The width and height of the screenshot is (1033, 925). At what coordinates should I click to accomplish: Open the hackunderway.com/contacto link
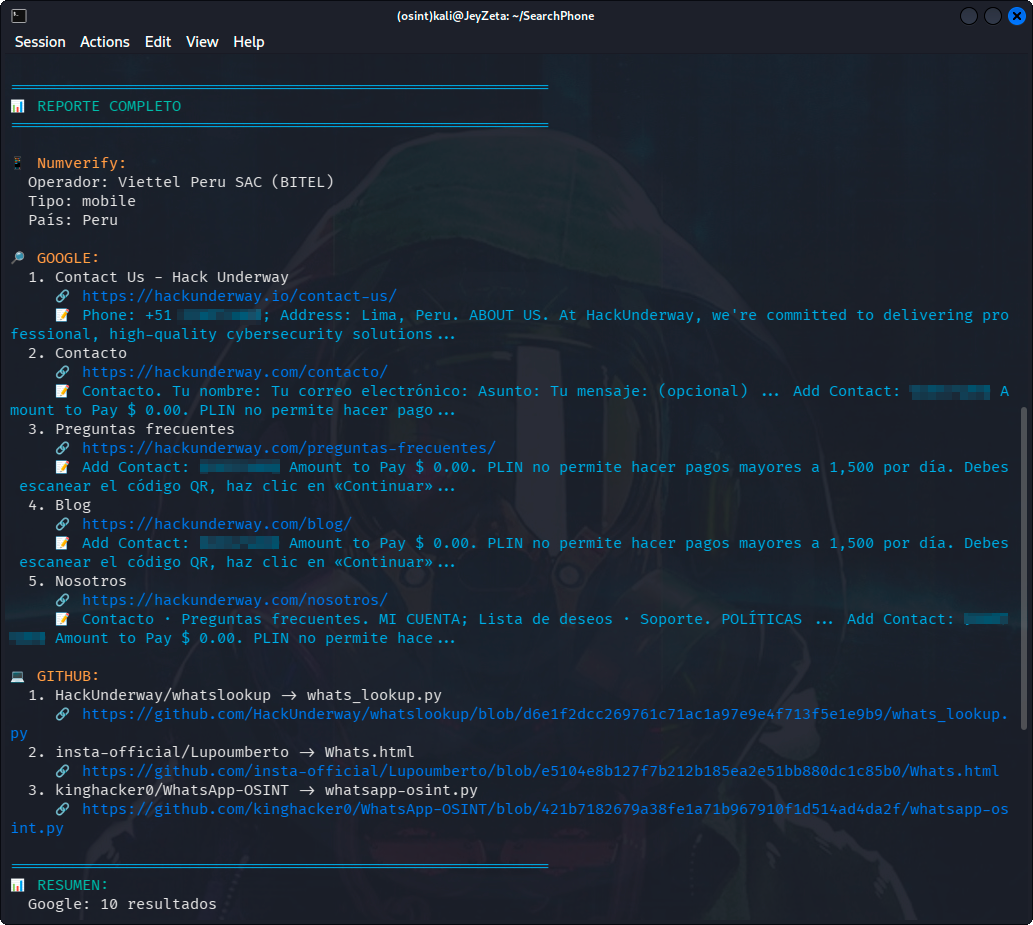(235, 372)
